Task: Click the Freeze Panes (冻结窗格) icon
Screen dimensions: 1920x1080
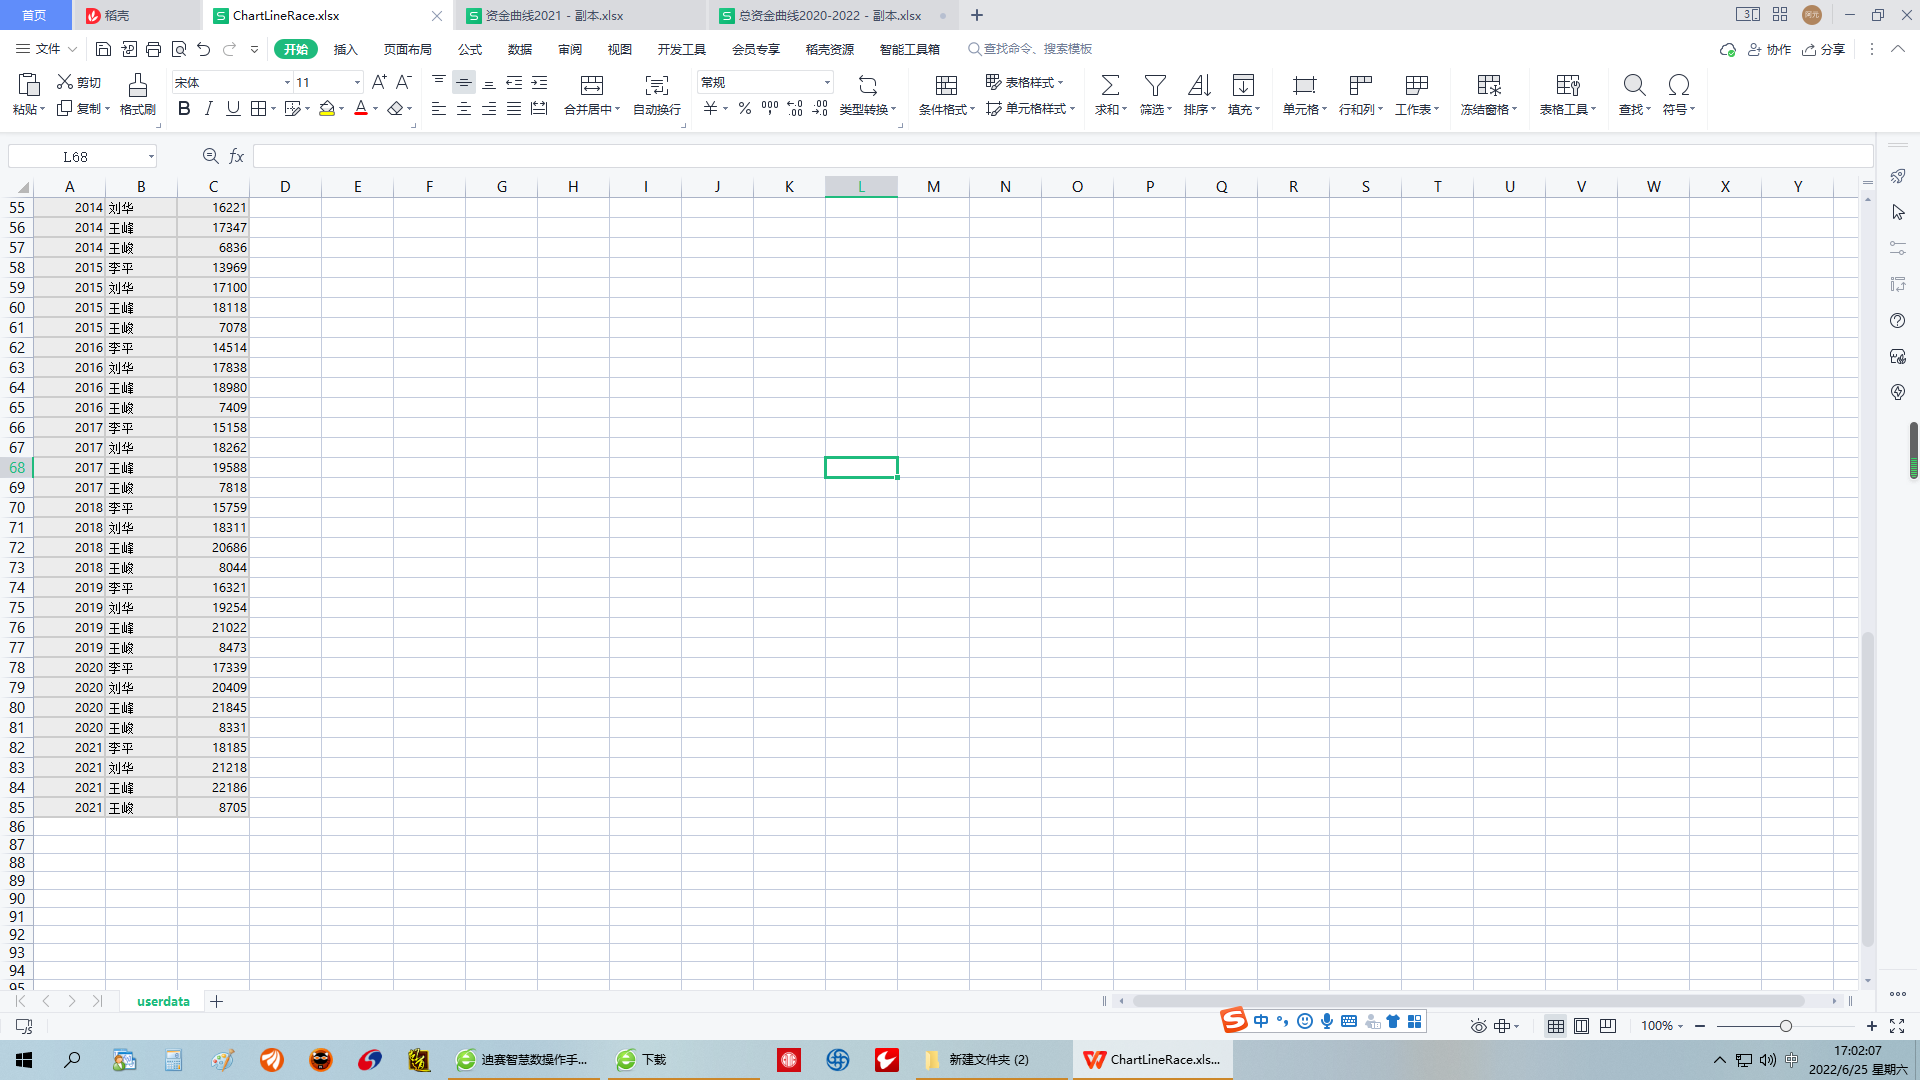Action: coord(1488,86)
